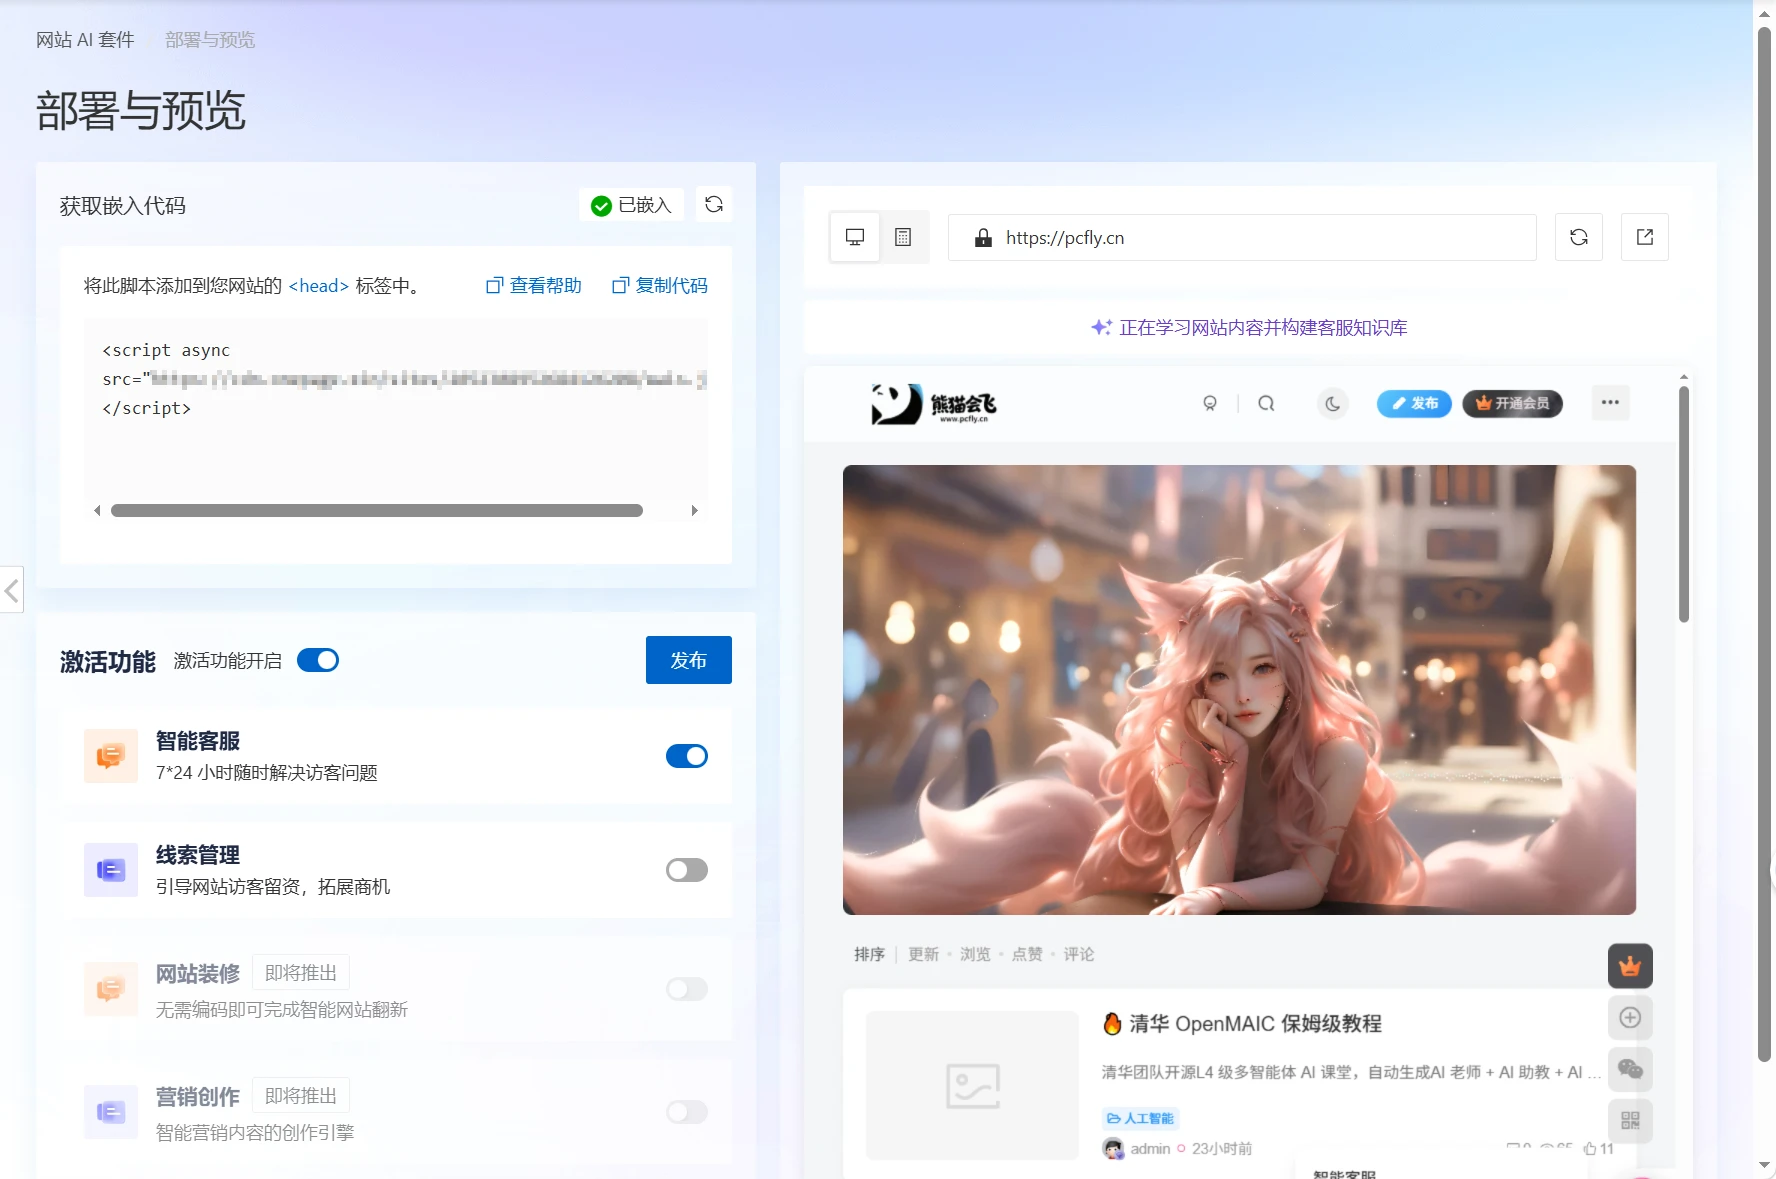The image size is (1776, 1179).
Task: Toggle the 网站装修 switch
Action: pos(687,989)
